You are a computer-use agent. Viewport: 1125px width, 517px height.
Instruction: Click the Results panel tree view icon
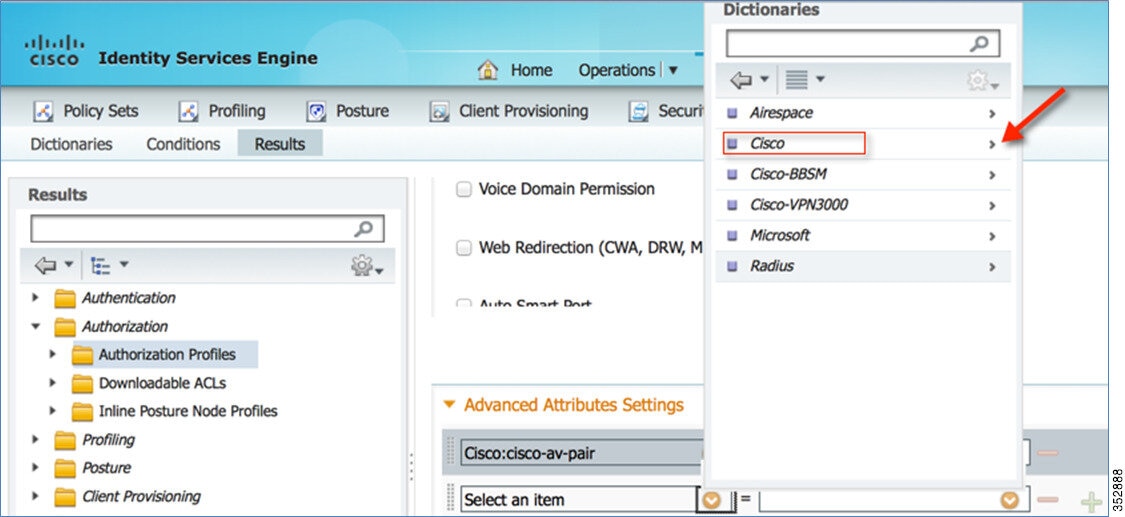pyautogui.click(x=101, y=265)
